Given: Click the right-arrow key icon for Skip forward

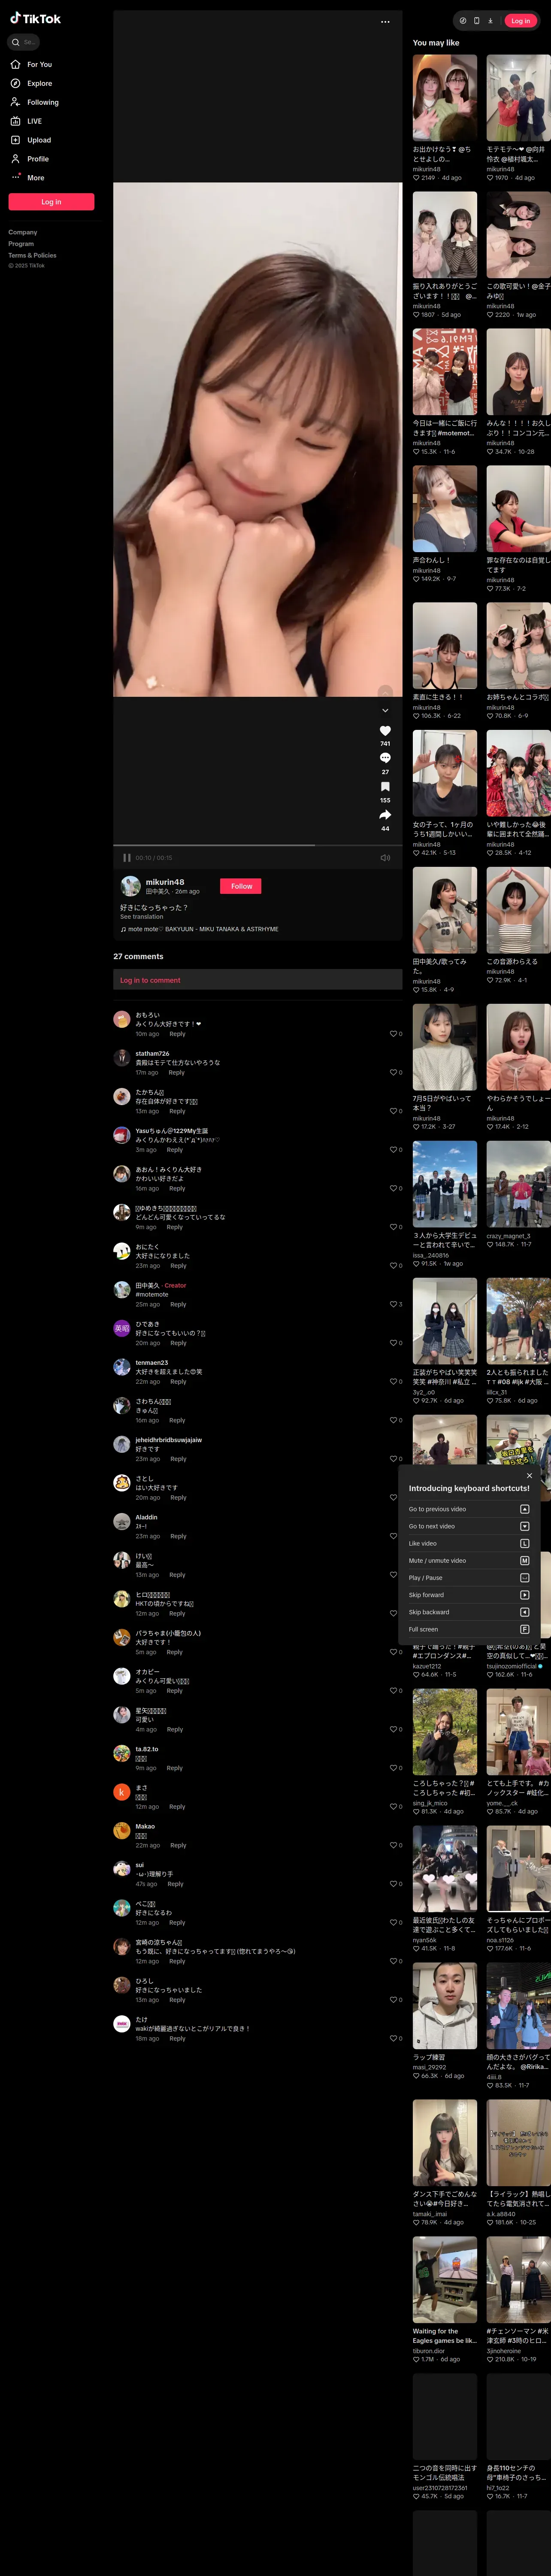Looking at the screenshot, I should 525,1595.
